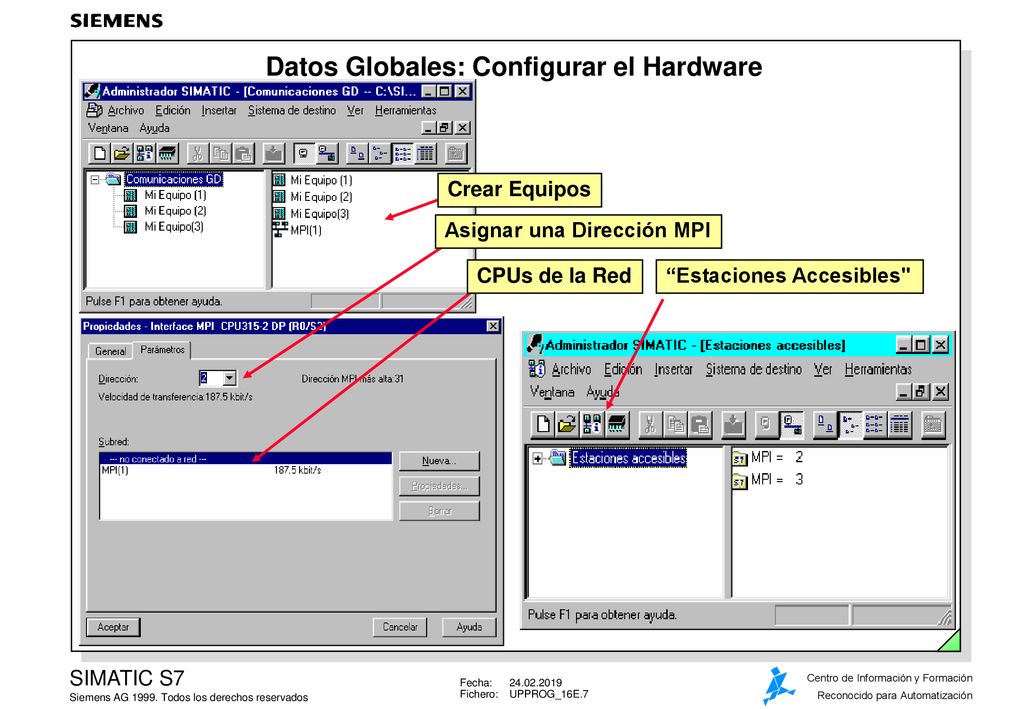Select Mi Equipo (1) in the project tree
The image size is (1024, 709).
point(175,195)
